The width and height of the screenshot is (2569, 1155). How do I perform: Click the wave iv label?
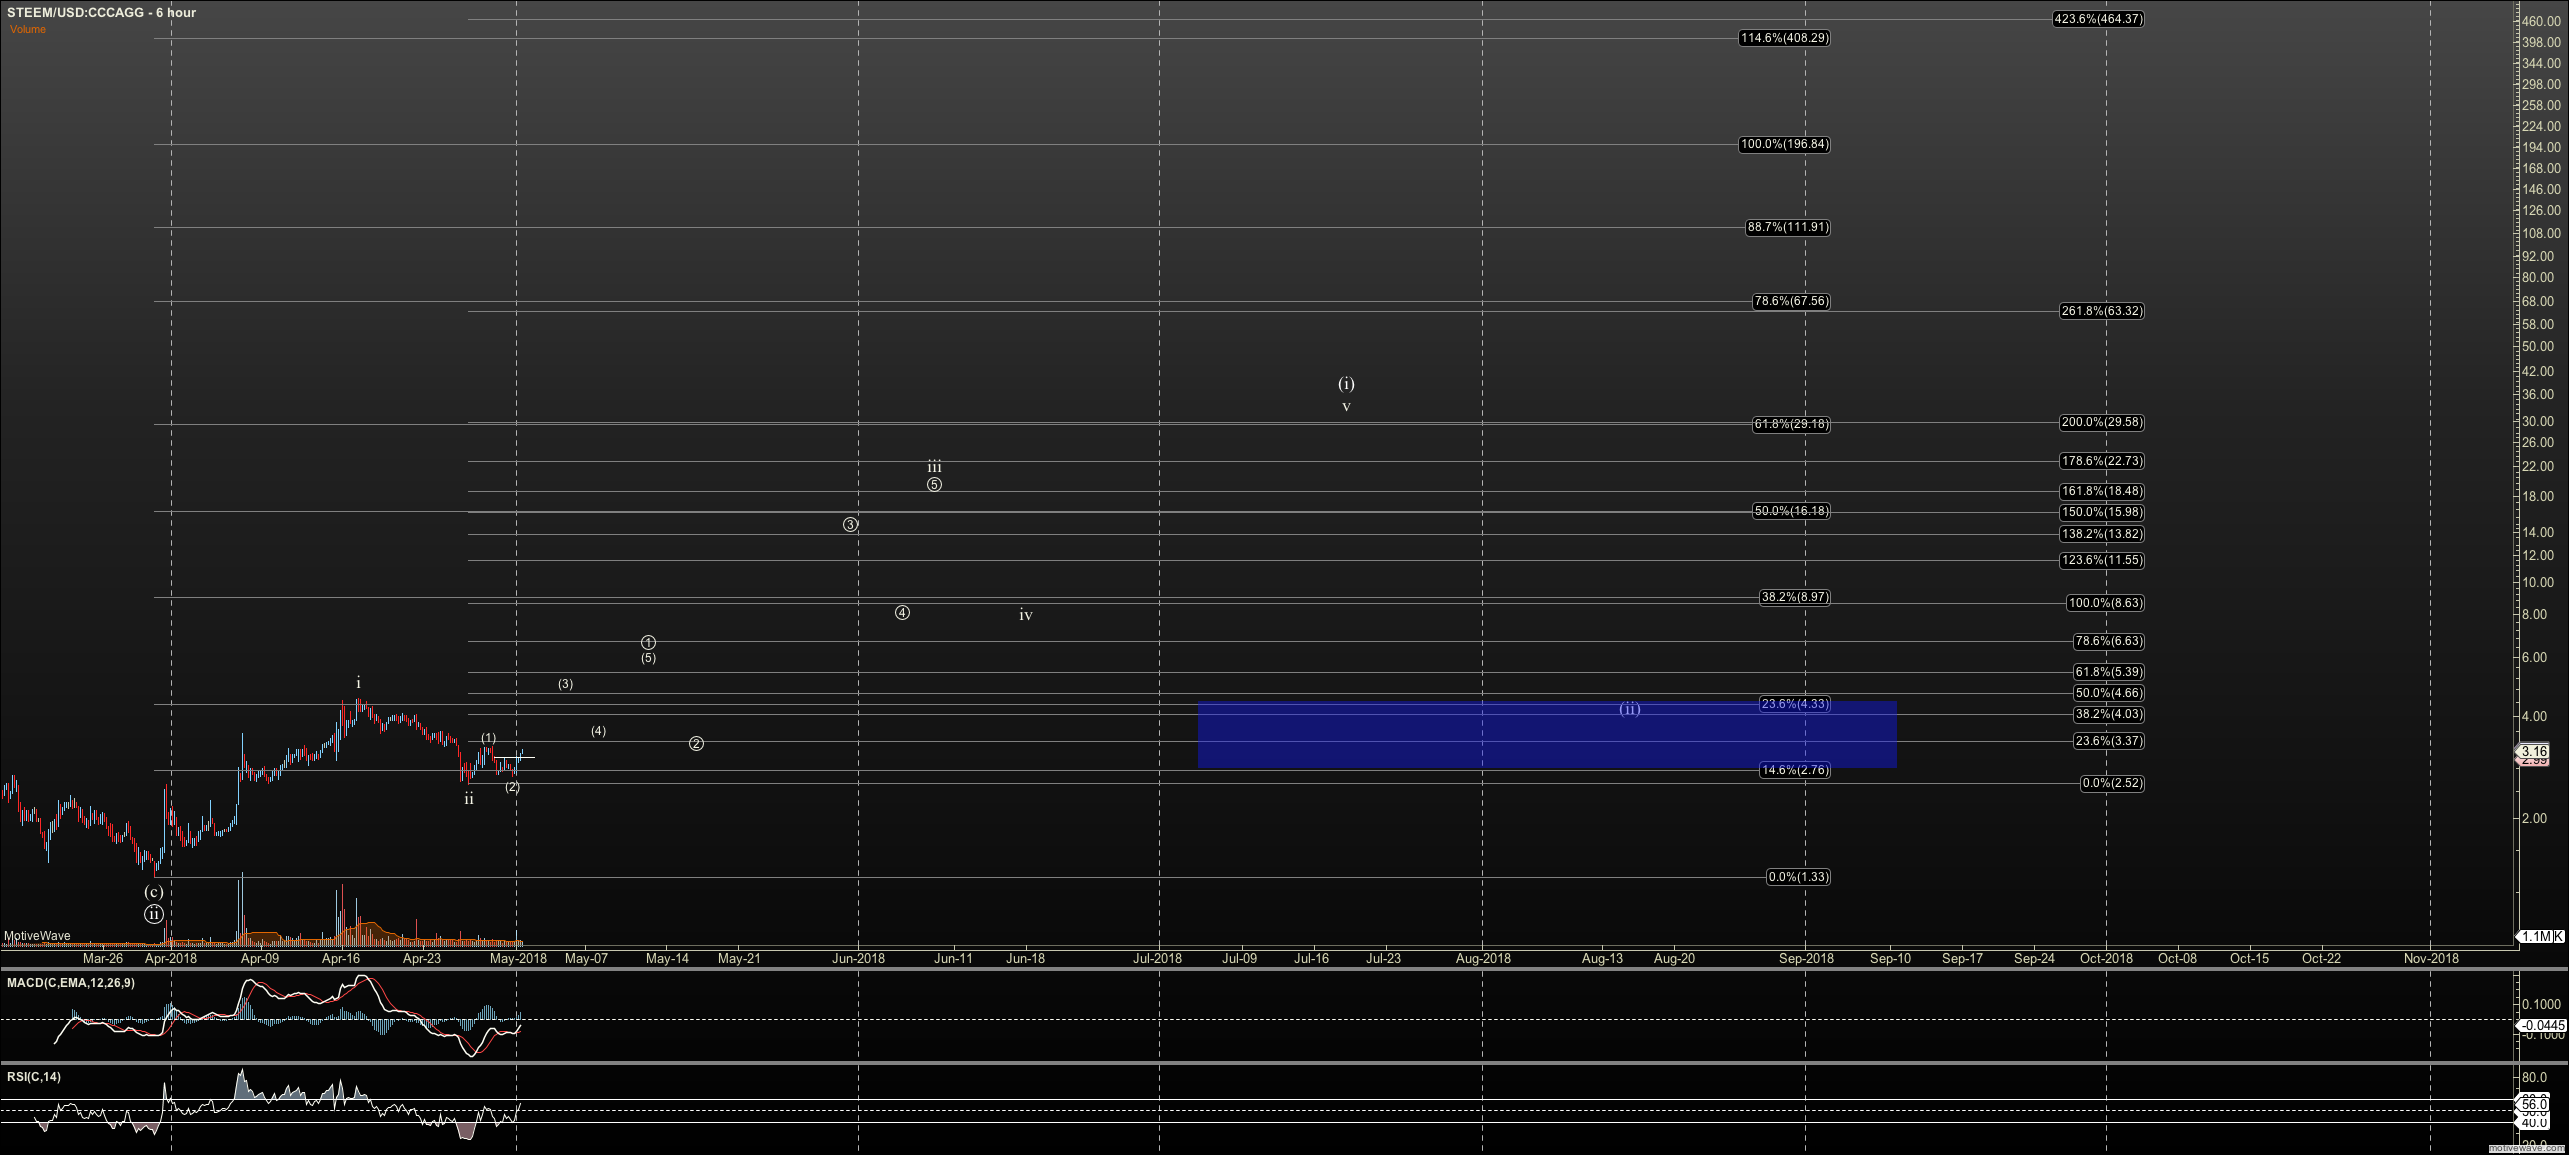pos(1025,615)
